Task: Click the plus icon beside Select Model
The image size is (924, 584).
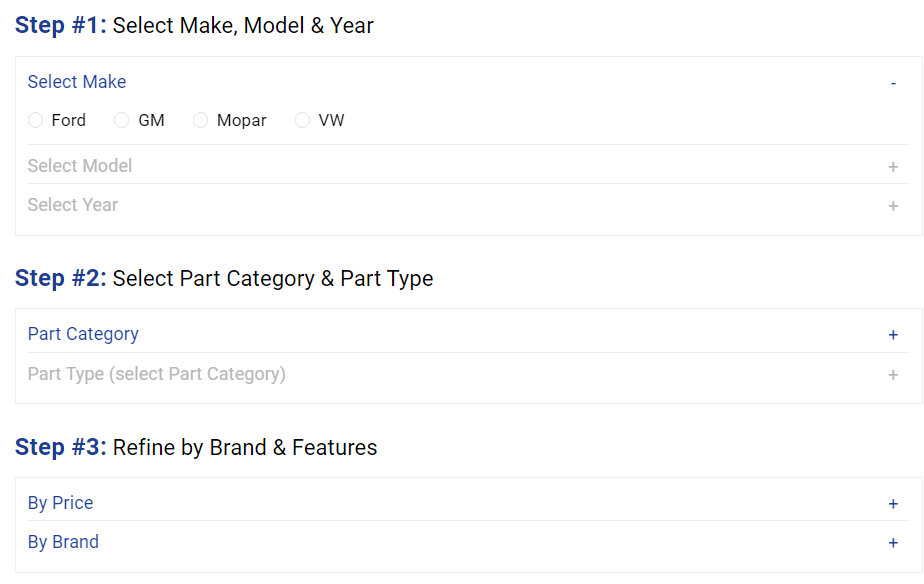Action: tap(893, 167)
